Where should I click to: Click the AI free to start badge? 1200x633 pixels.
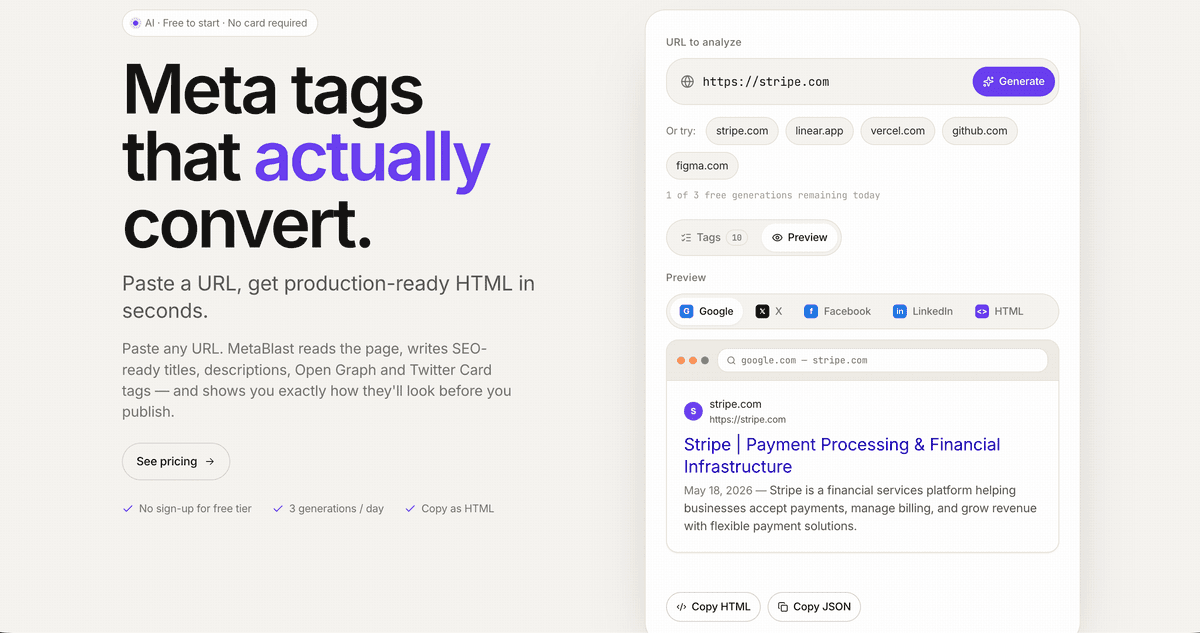[x=220, y=23]
